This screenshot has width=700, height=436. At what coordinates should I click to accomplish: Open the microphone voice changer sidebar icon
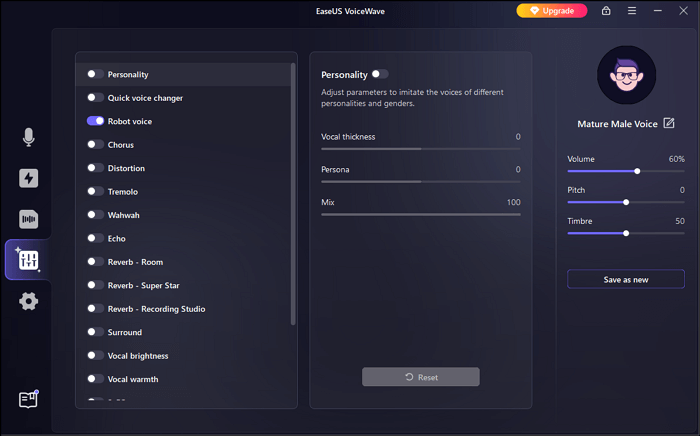[x=29, y=137]
